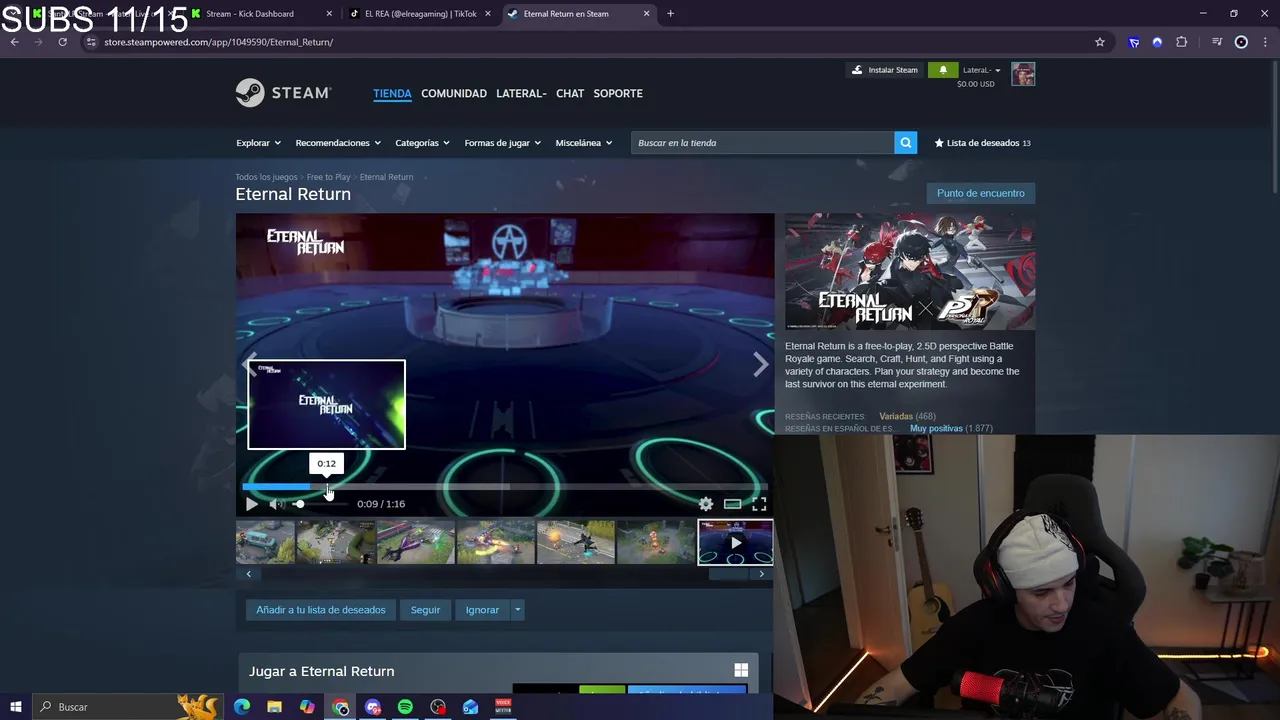Bookmark this page with the star icon

click(1100, 42)
